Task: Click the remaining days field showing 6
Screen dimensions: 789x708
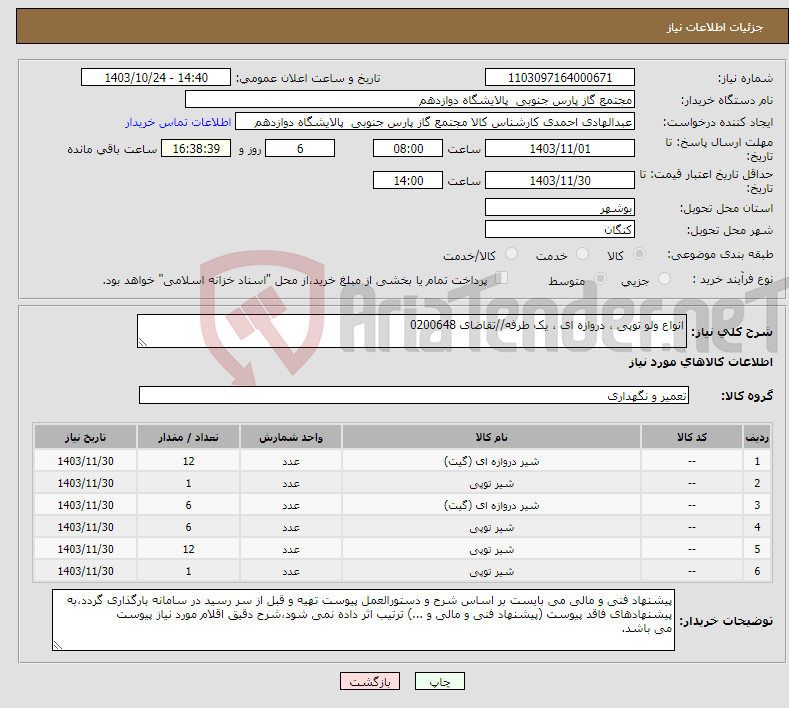Action: click(300, 148)
